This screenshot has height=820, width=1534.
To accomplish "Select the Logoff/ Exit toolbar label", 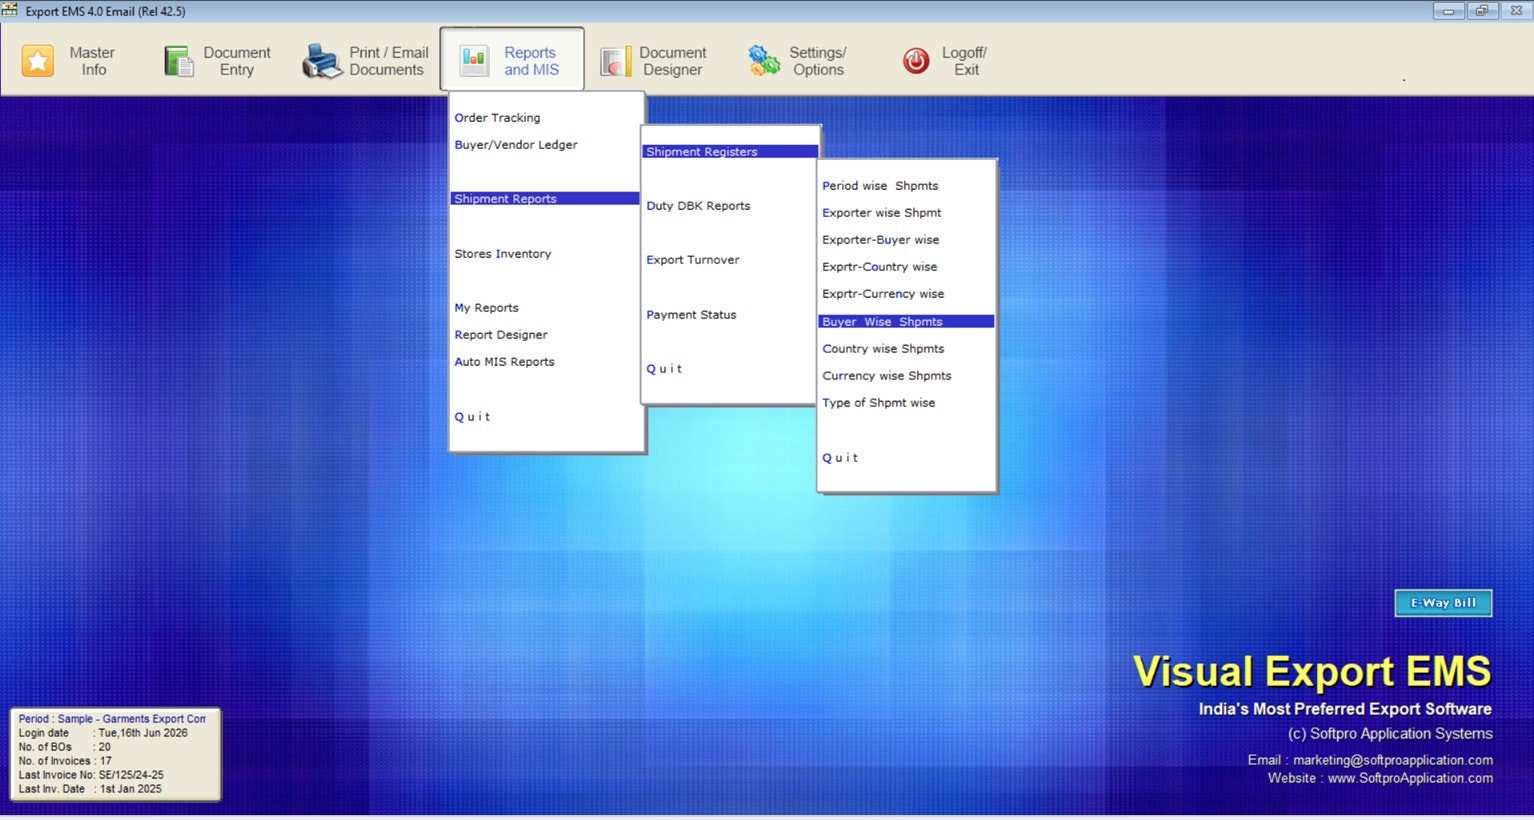I will tap(965, 61).
